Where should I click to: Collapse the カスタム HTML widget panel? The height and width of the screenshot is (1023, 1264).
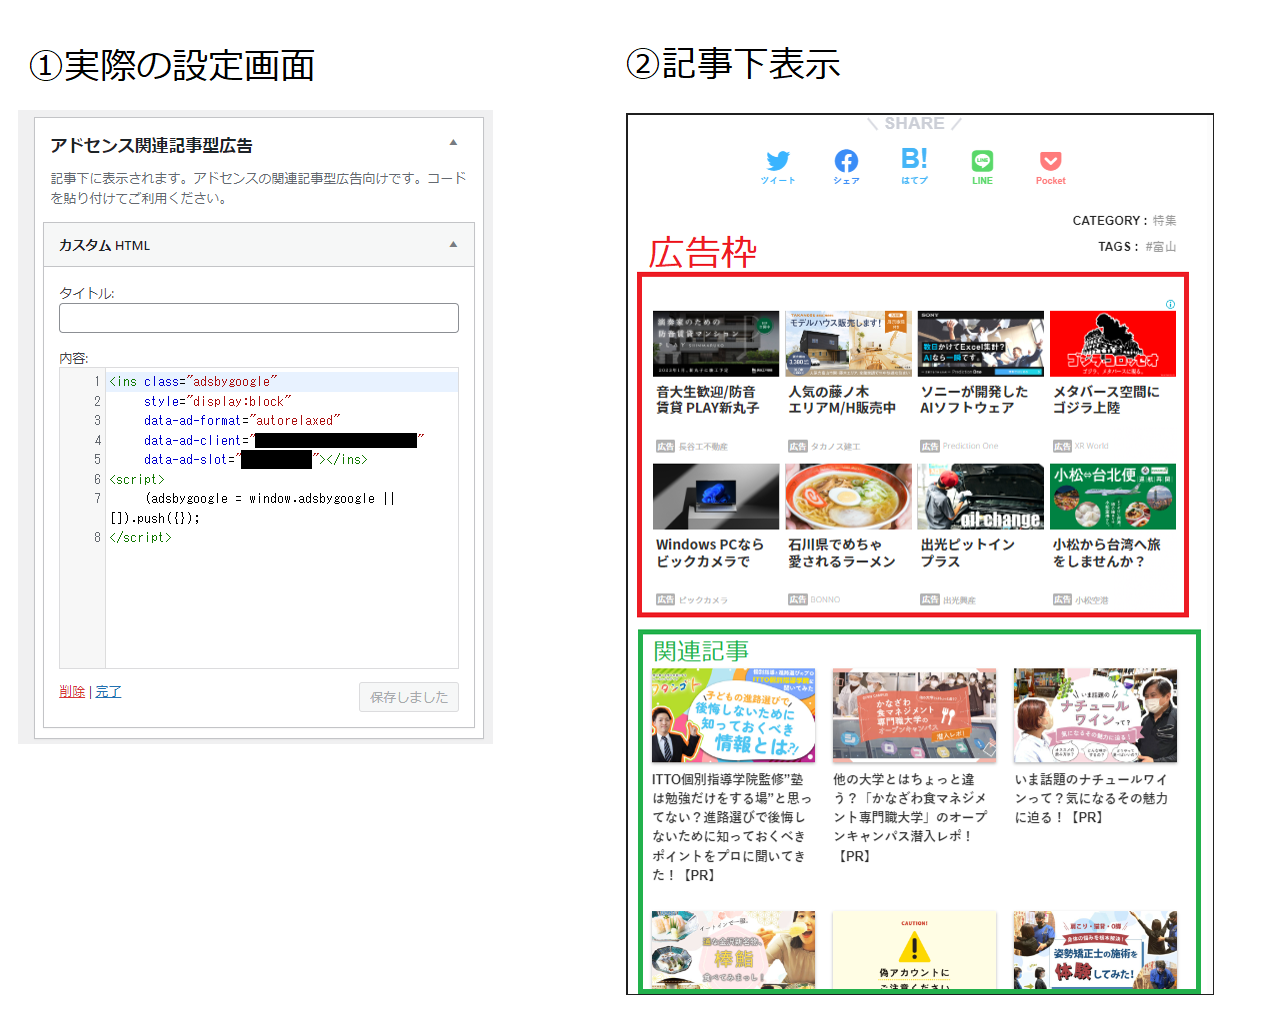coord(453,245)
